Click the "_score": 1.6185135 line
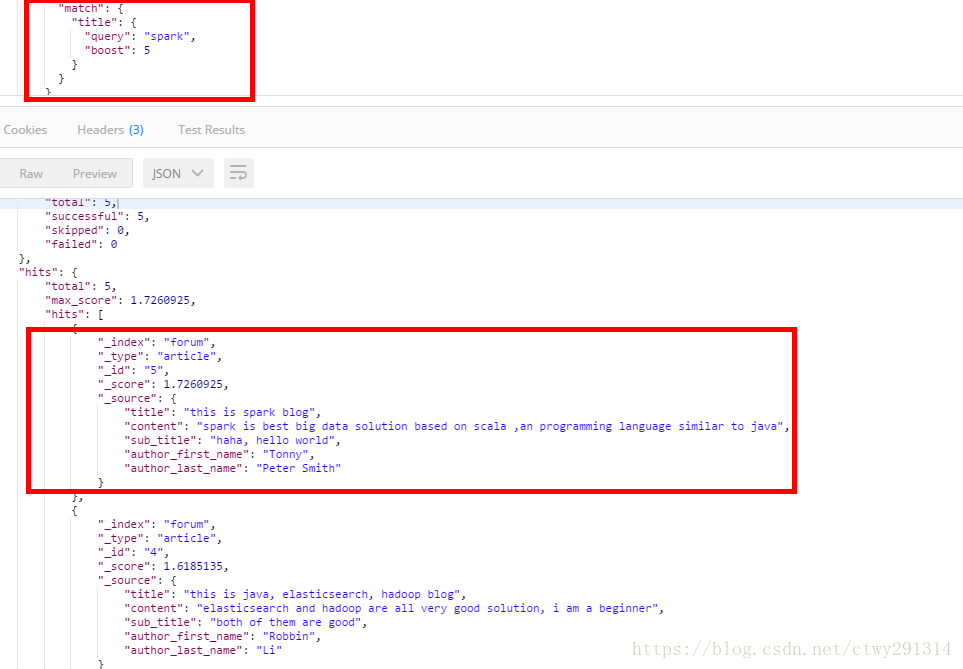 click(x=163, y=566)
